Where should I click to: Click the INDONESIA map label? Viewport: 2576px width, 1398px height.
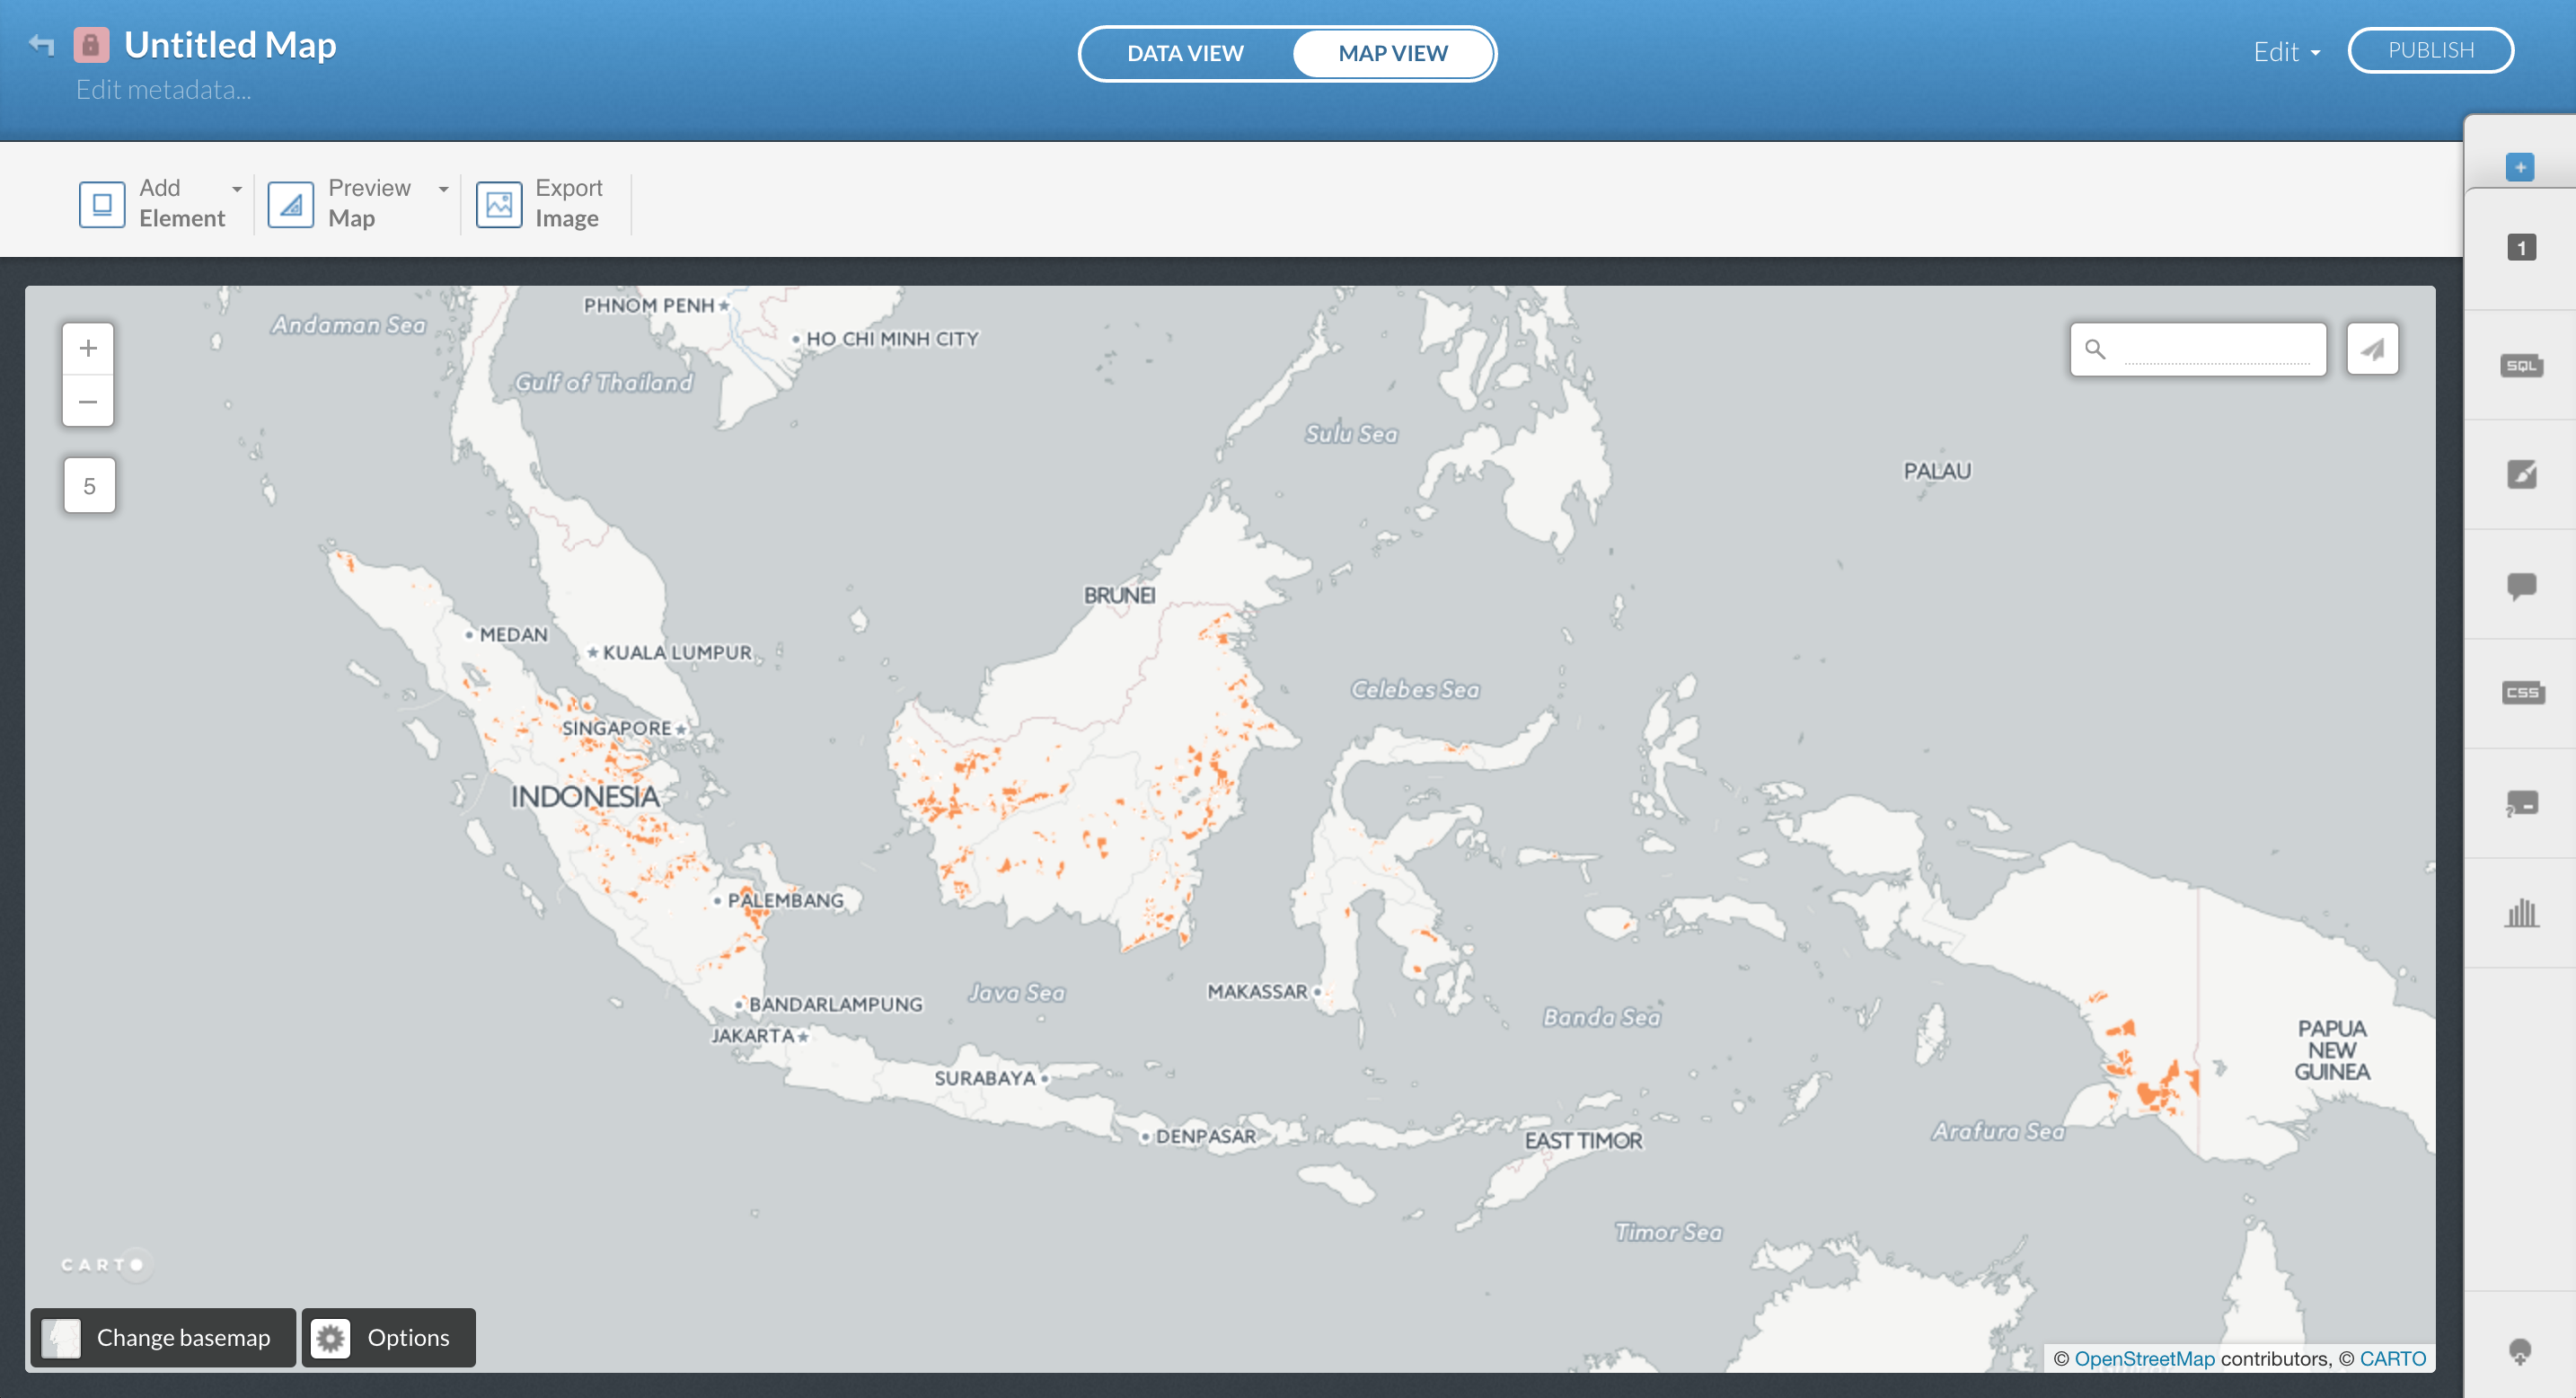(585, 796)
